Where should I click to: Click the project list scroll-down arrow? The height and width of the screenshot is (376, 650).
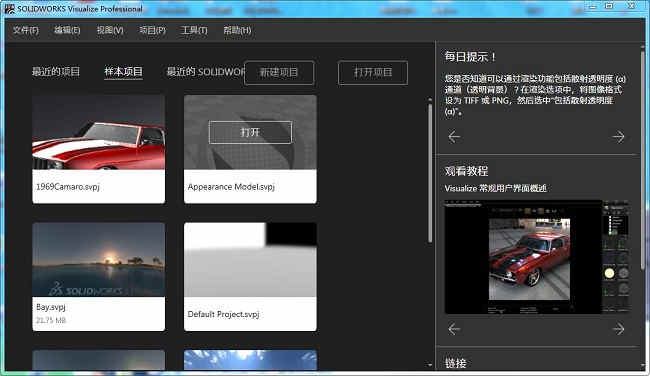[x=430, y=365]
